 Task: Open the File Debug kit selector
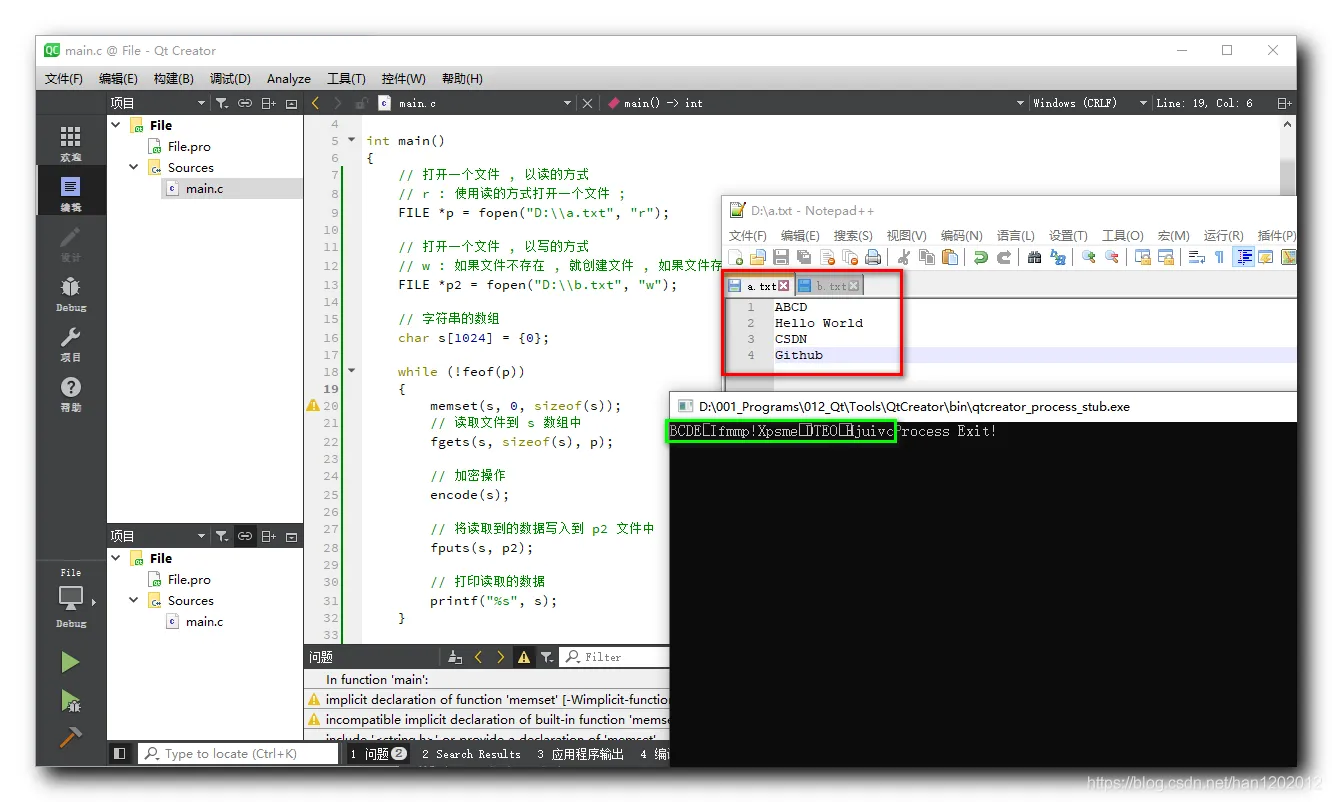point(70,598)
